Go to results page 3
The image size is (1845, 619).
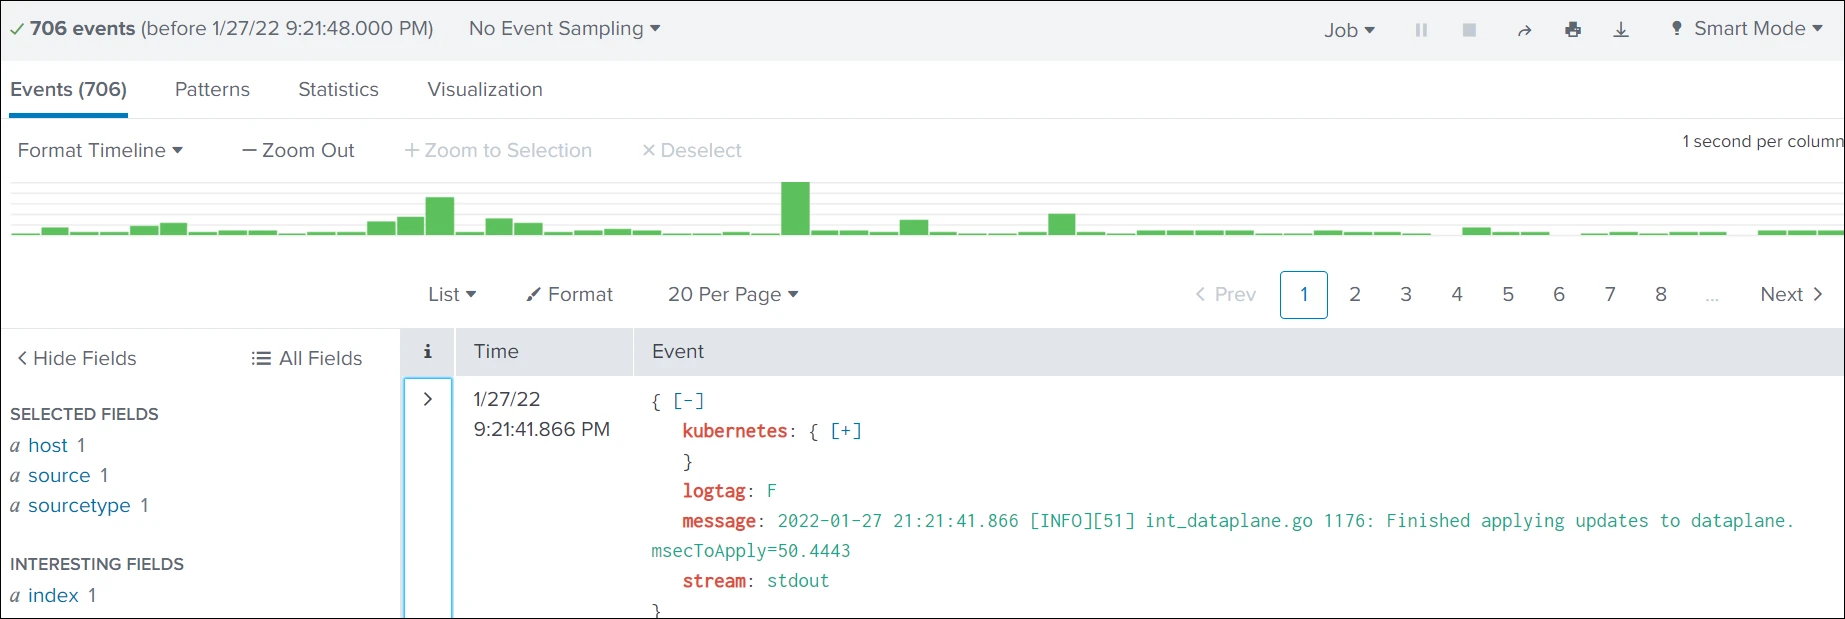pos(1406,294)
